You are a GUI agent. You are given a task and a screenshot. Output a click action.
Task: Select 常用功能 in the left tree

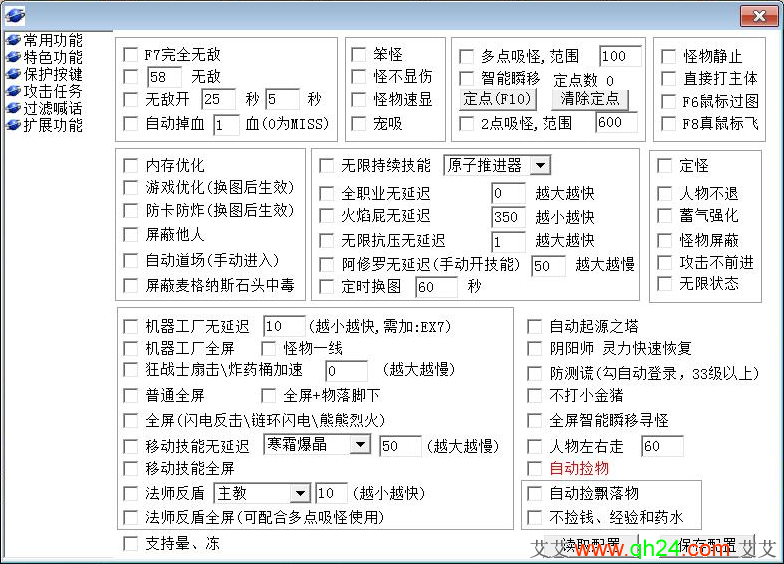[53, 41]
